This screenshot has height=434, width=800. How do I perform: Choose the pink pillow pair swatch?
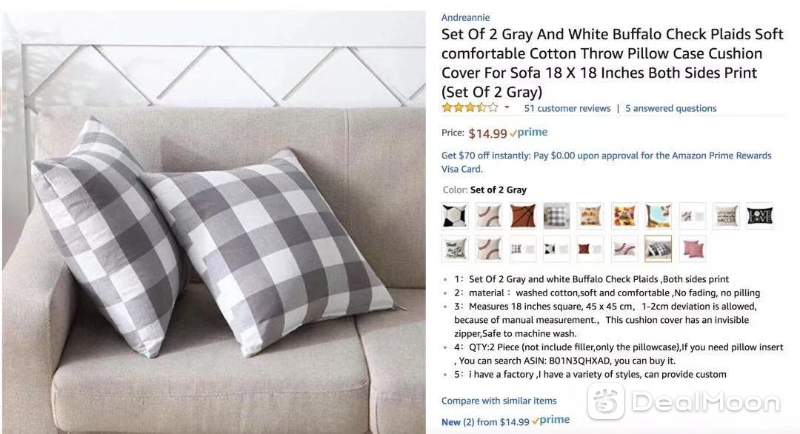(x=692, y=249)
